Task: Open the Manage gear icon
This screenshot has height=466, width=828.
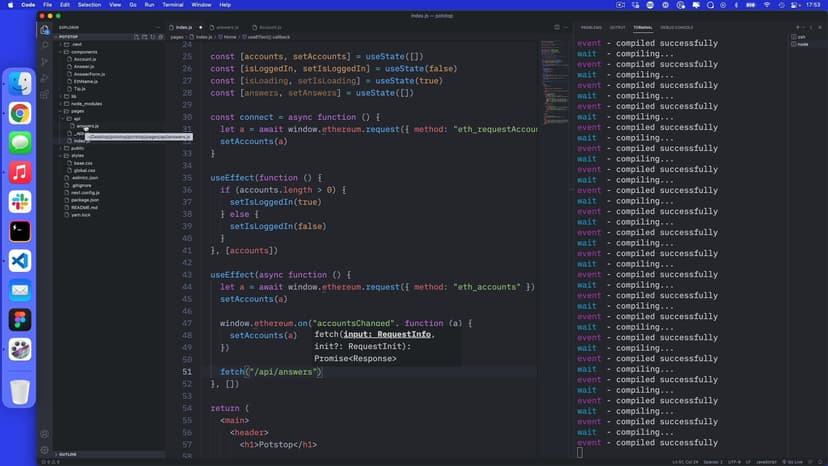Action: tap(45, 451)
